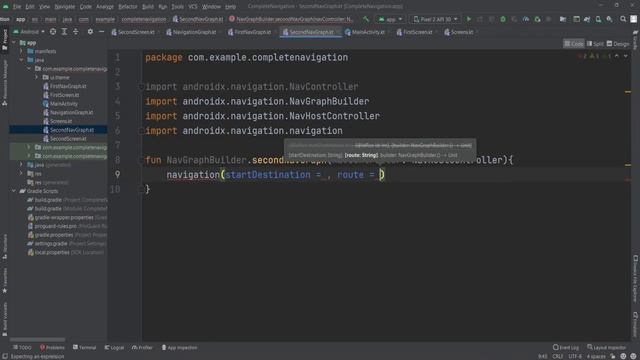This screenshot has height=360, width=640.
Task: Click Select Opened File target icon
Action: tap(53, 32)
